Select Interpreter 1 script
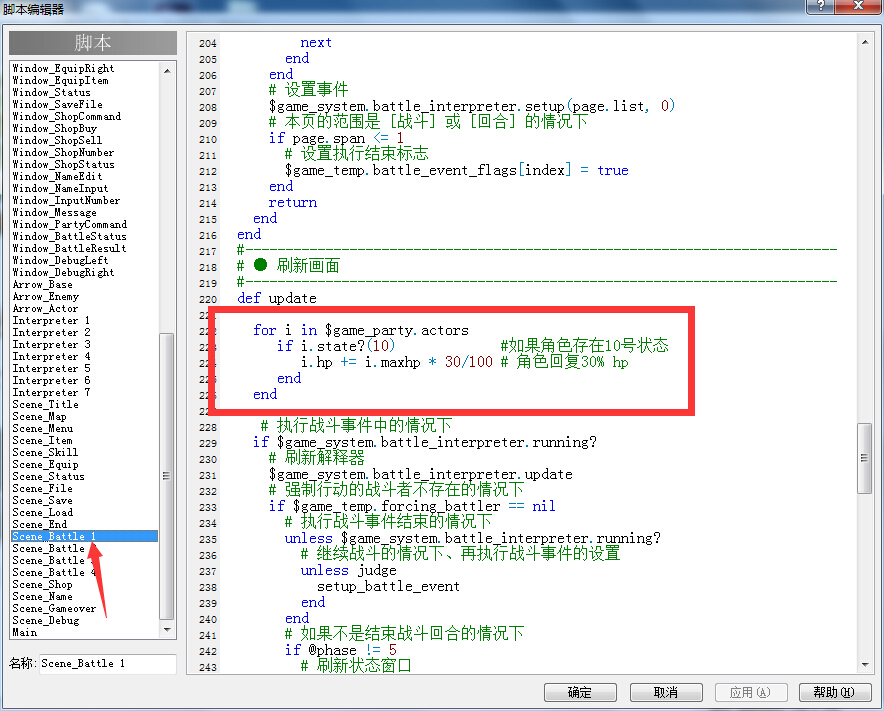Screen dimensions: 884x711 (x=51, y=320)
